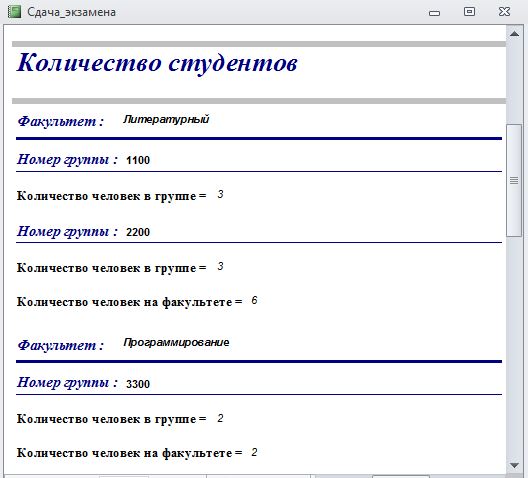Close the Сдача_экзамена report window

click(504, 12)
